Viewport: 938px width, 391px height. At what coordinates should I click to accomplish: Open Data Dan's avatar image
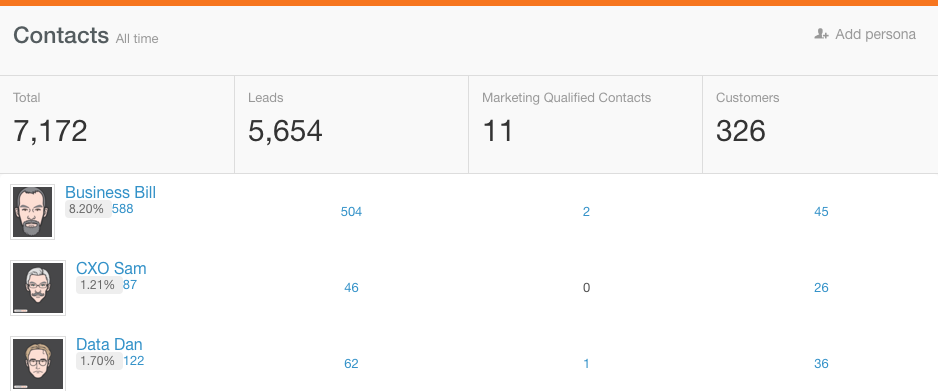(38, 363)
